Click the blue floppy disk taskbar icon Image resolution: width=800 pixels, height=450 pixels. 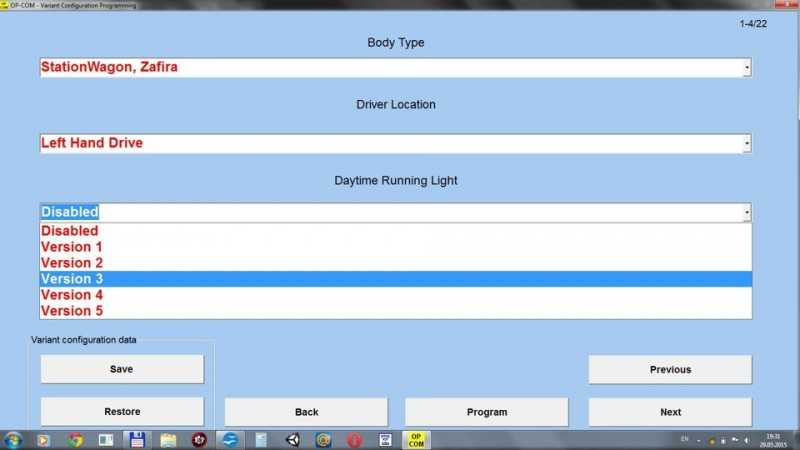point(137,440)
